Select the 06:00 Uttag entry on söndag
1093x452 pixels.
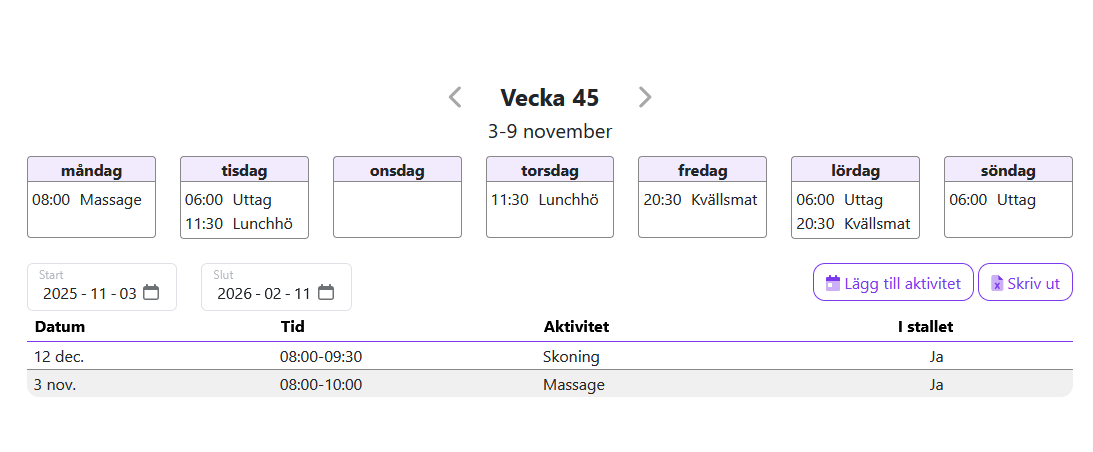(x=992, y=200)
